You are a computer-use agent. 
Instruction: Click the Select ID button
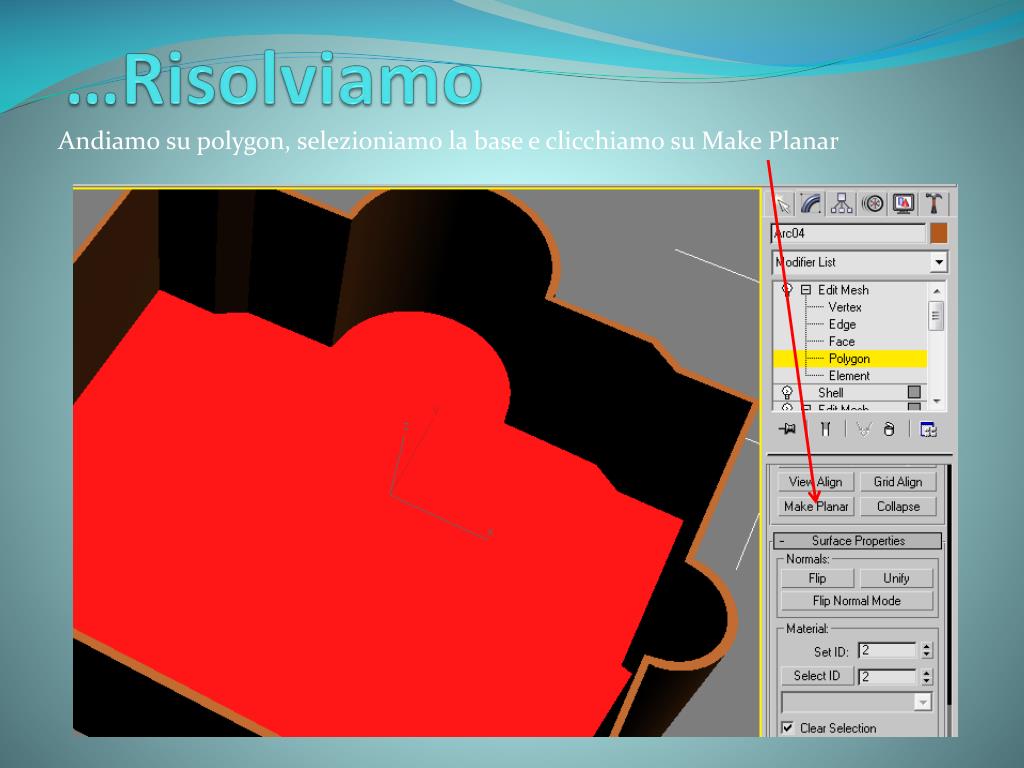(x=817, y=676)
